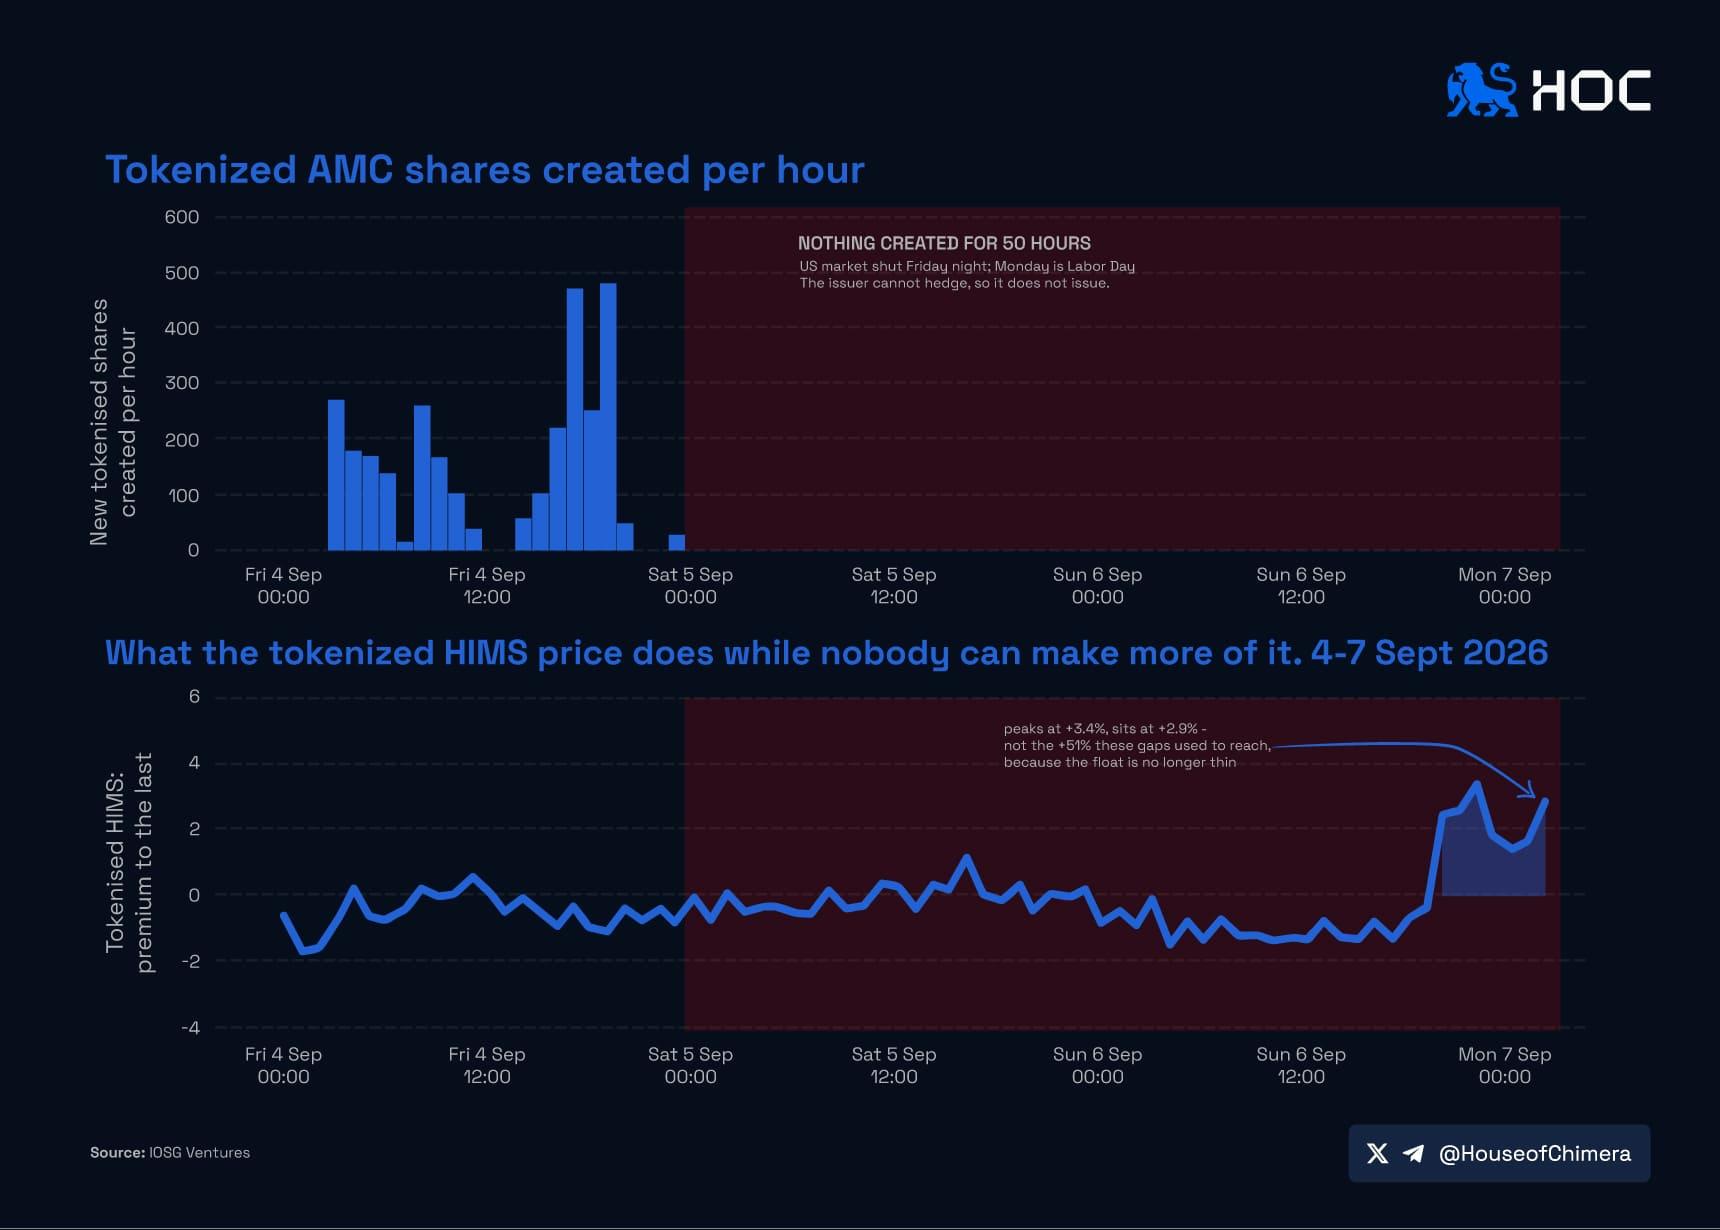Open the @HouseofChimera handle

click(x=1534, y=1153)
